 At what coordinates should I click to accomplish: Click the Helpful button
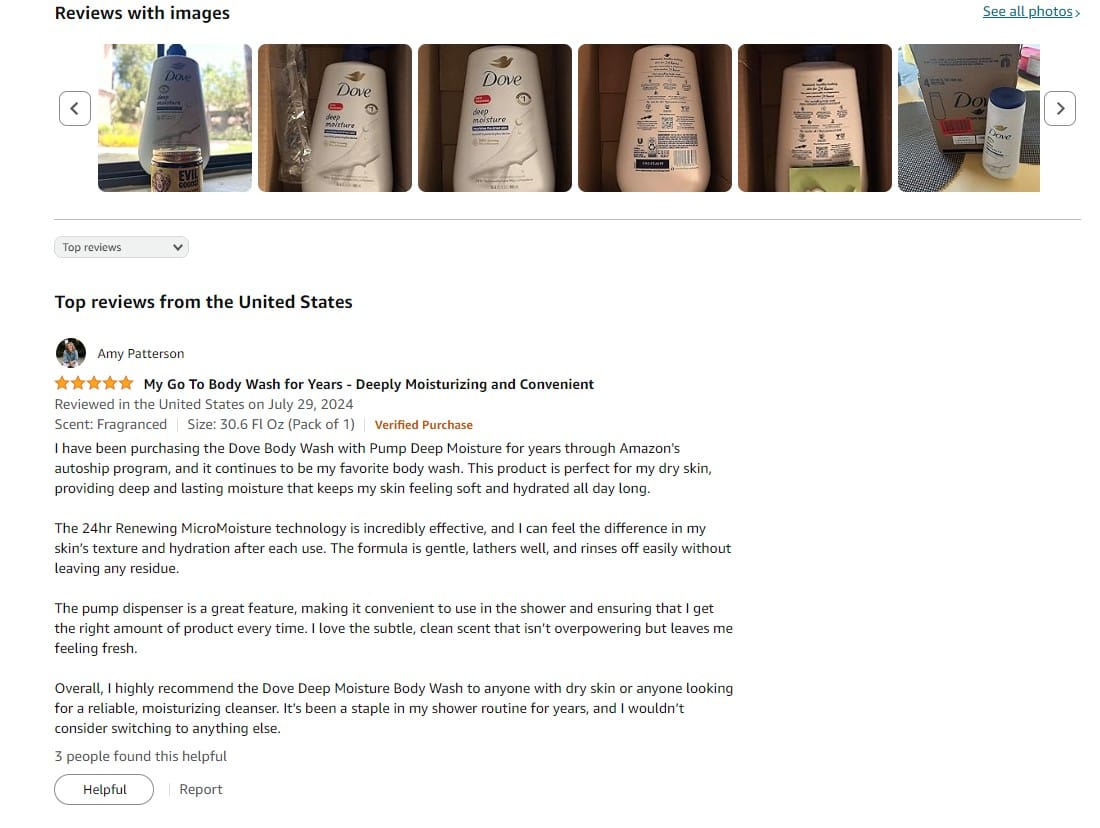(104, 789)
